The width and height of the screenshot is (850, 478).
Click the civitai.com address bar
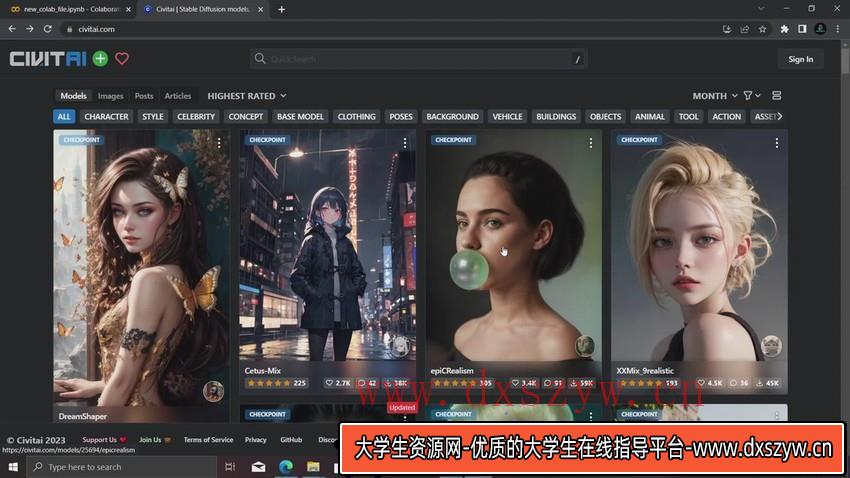pos(390,29)
